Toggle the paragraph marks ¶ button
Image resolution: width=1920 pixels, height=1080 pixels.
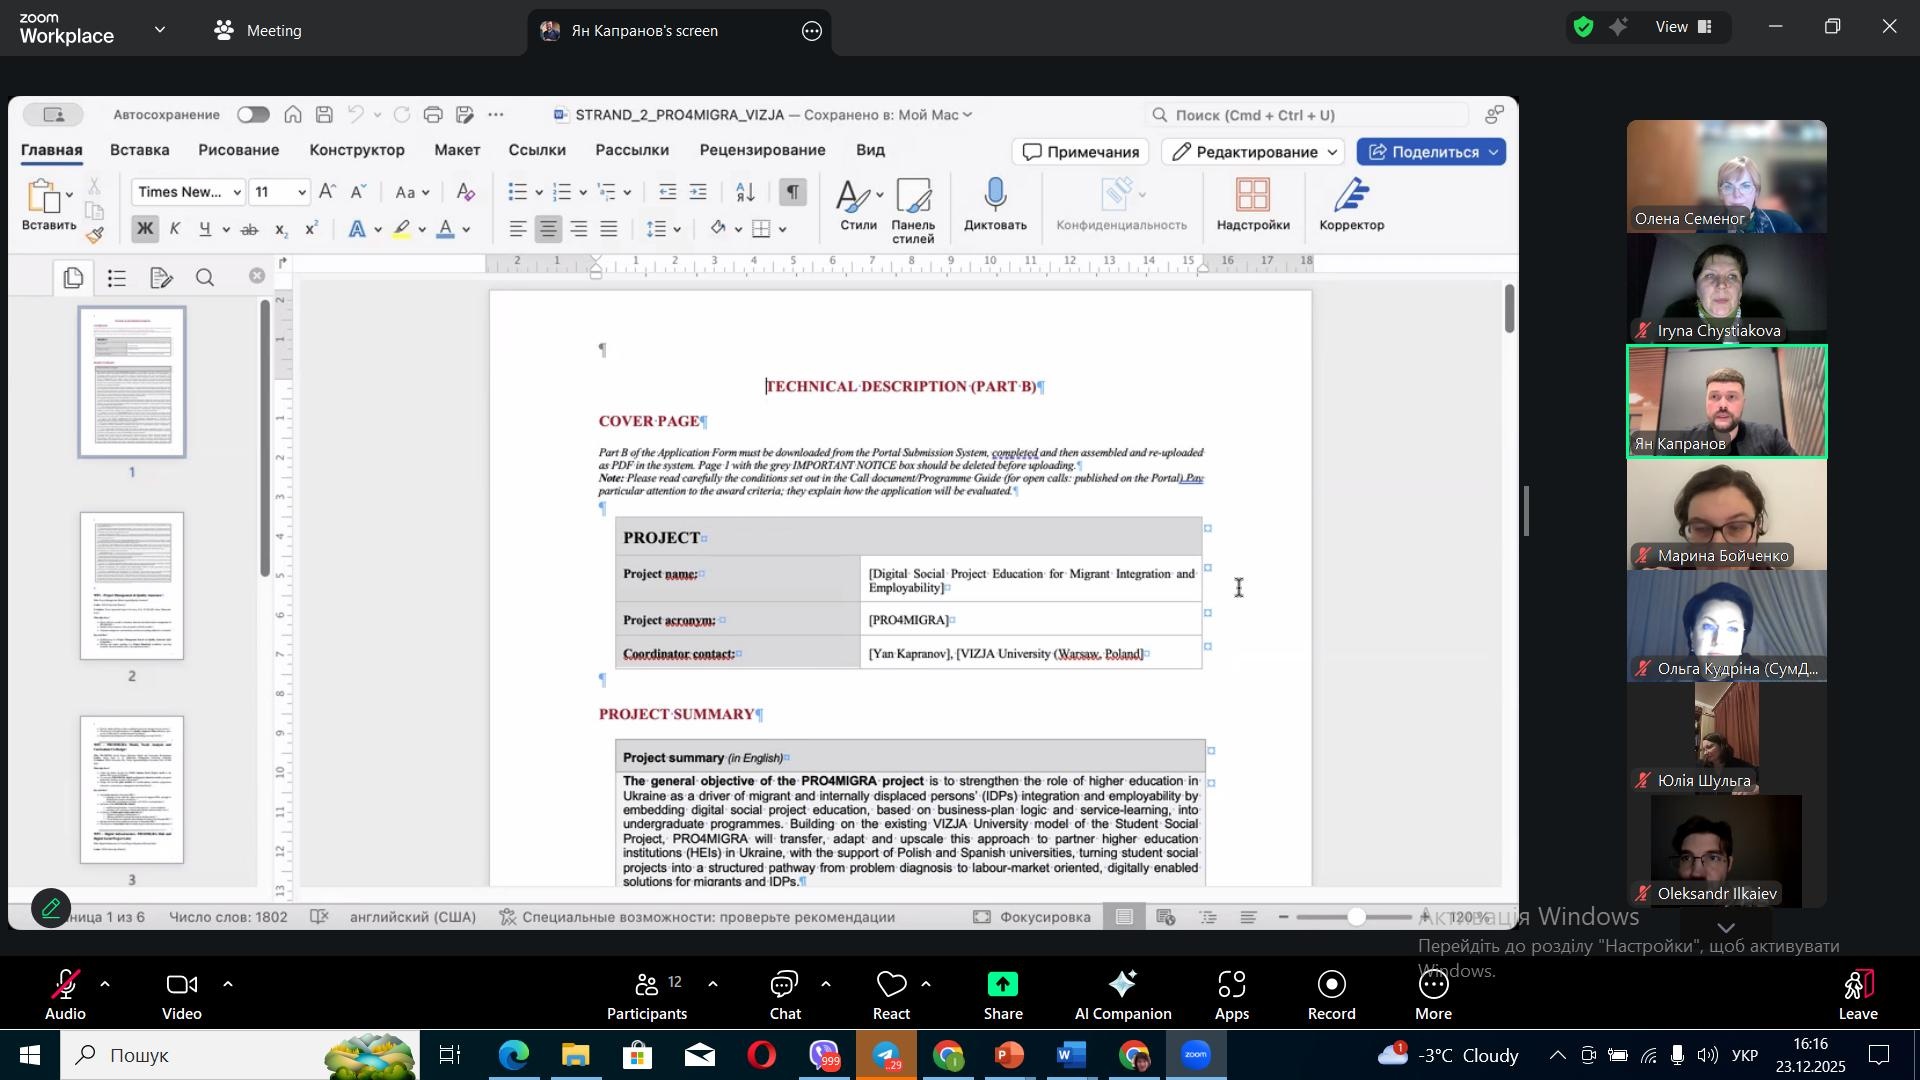pyautogui.click(x=792, y=192)
